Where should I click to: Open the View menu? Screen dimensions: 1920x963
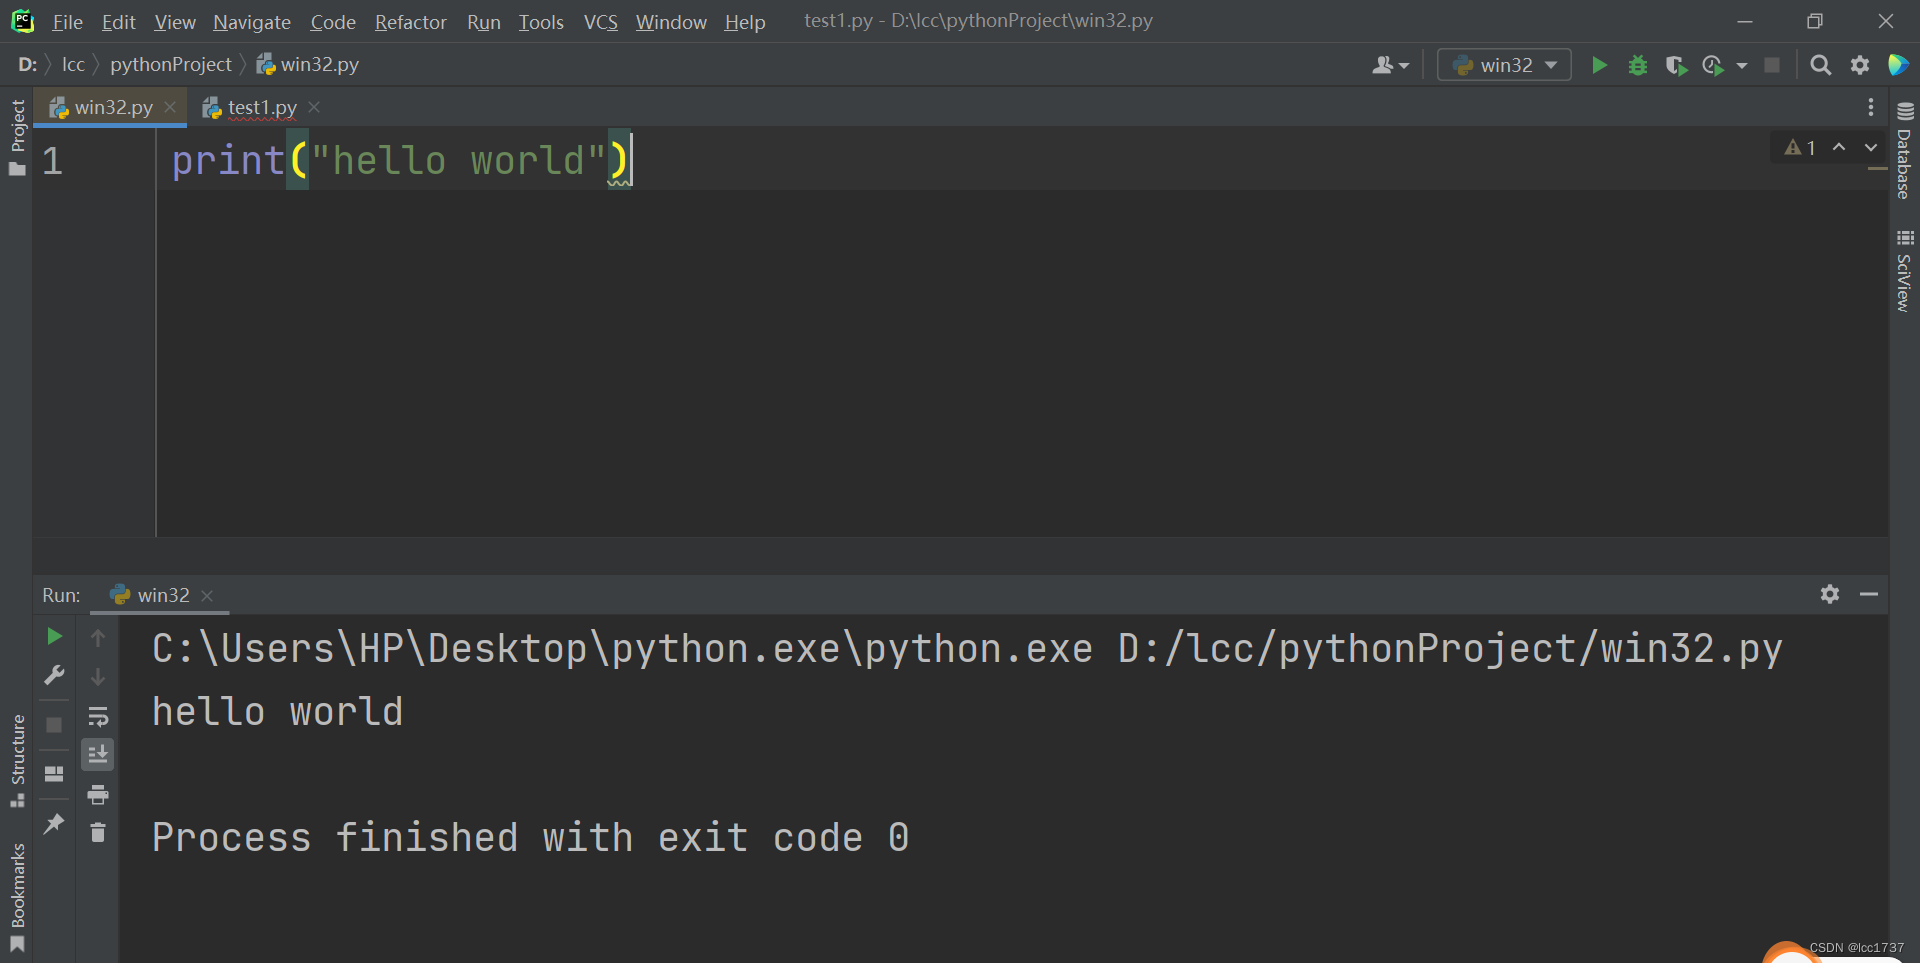tap(175, 22)
